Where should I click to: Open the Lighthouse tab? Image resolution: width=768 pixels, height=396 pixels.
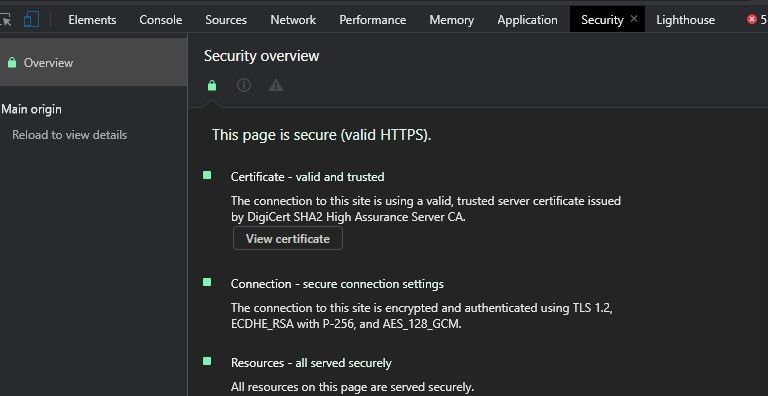[x=685, y=20]
